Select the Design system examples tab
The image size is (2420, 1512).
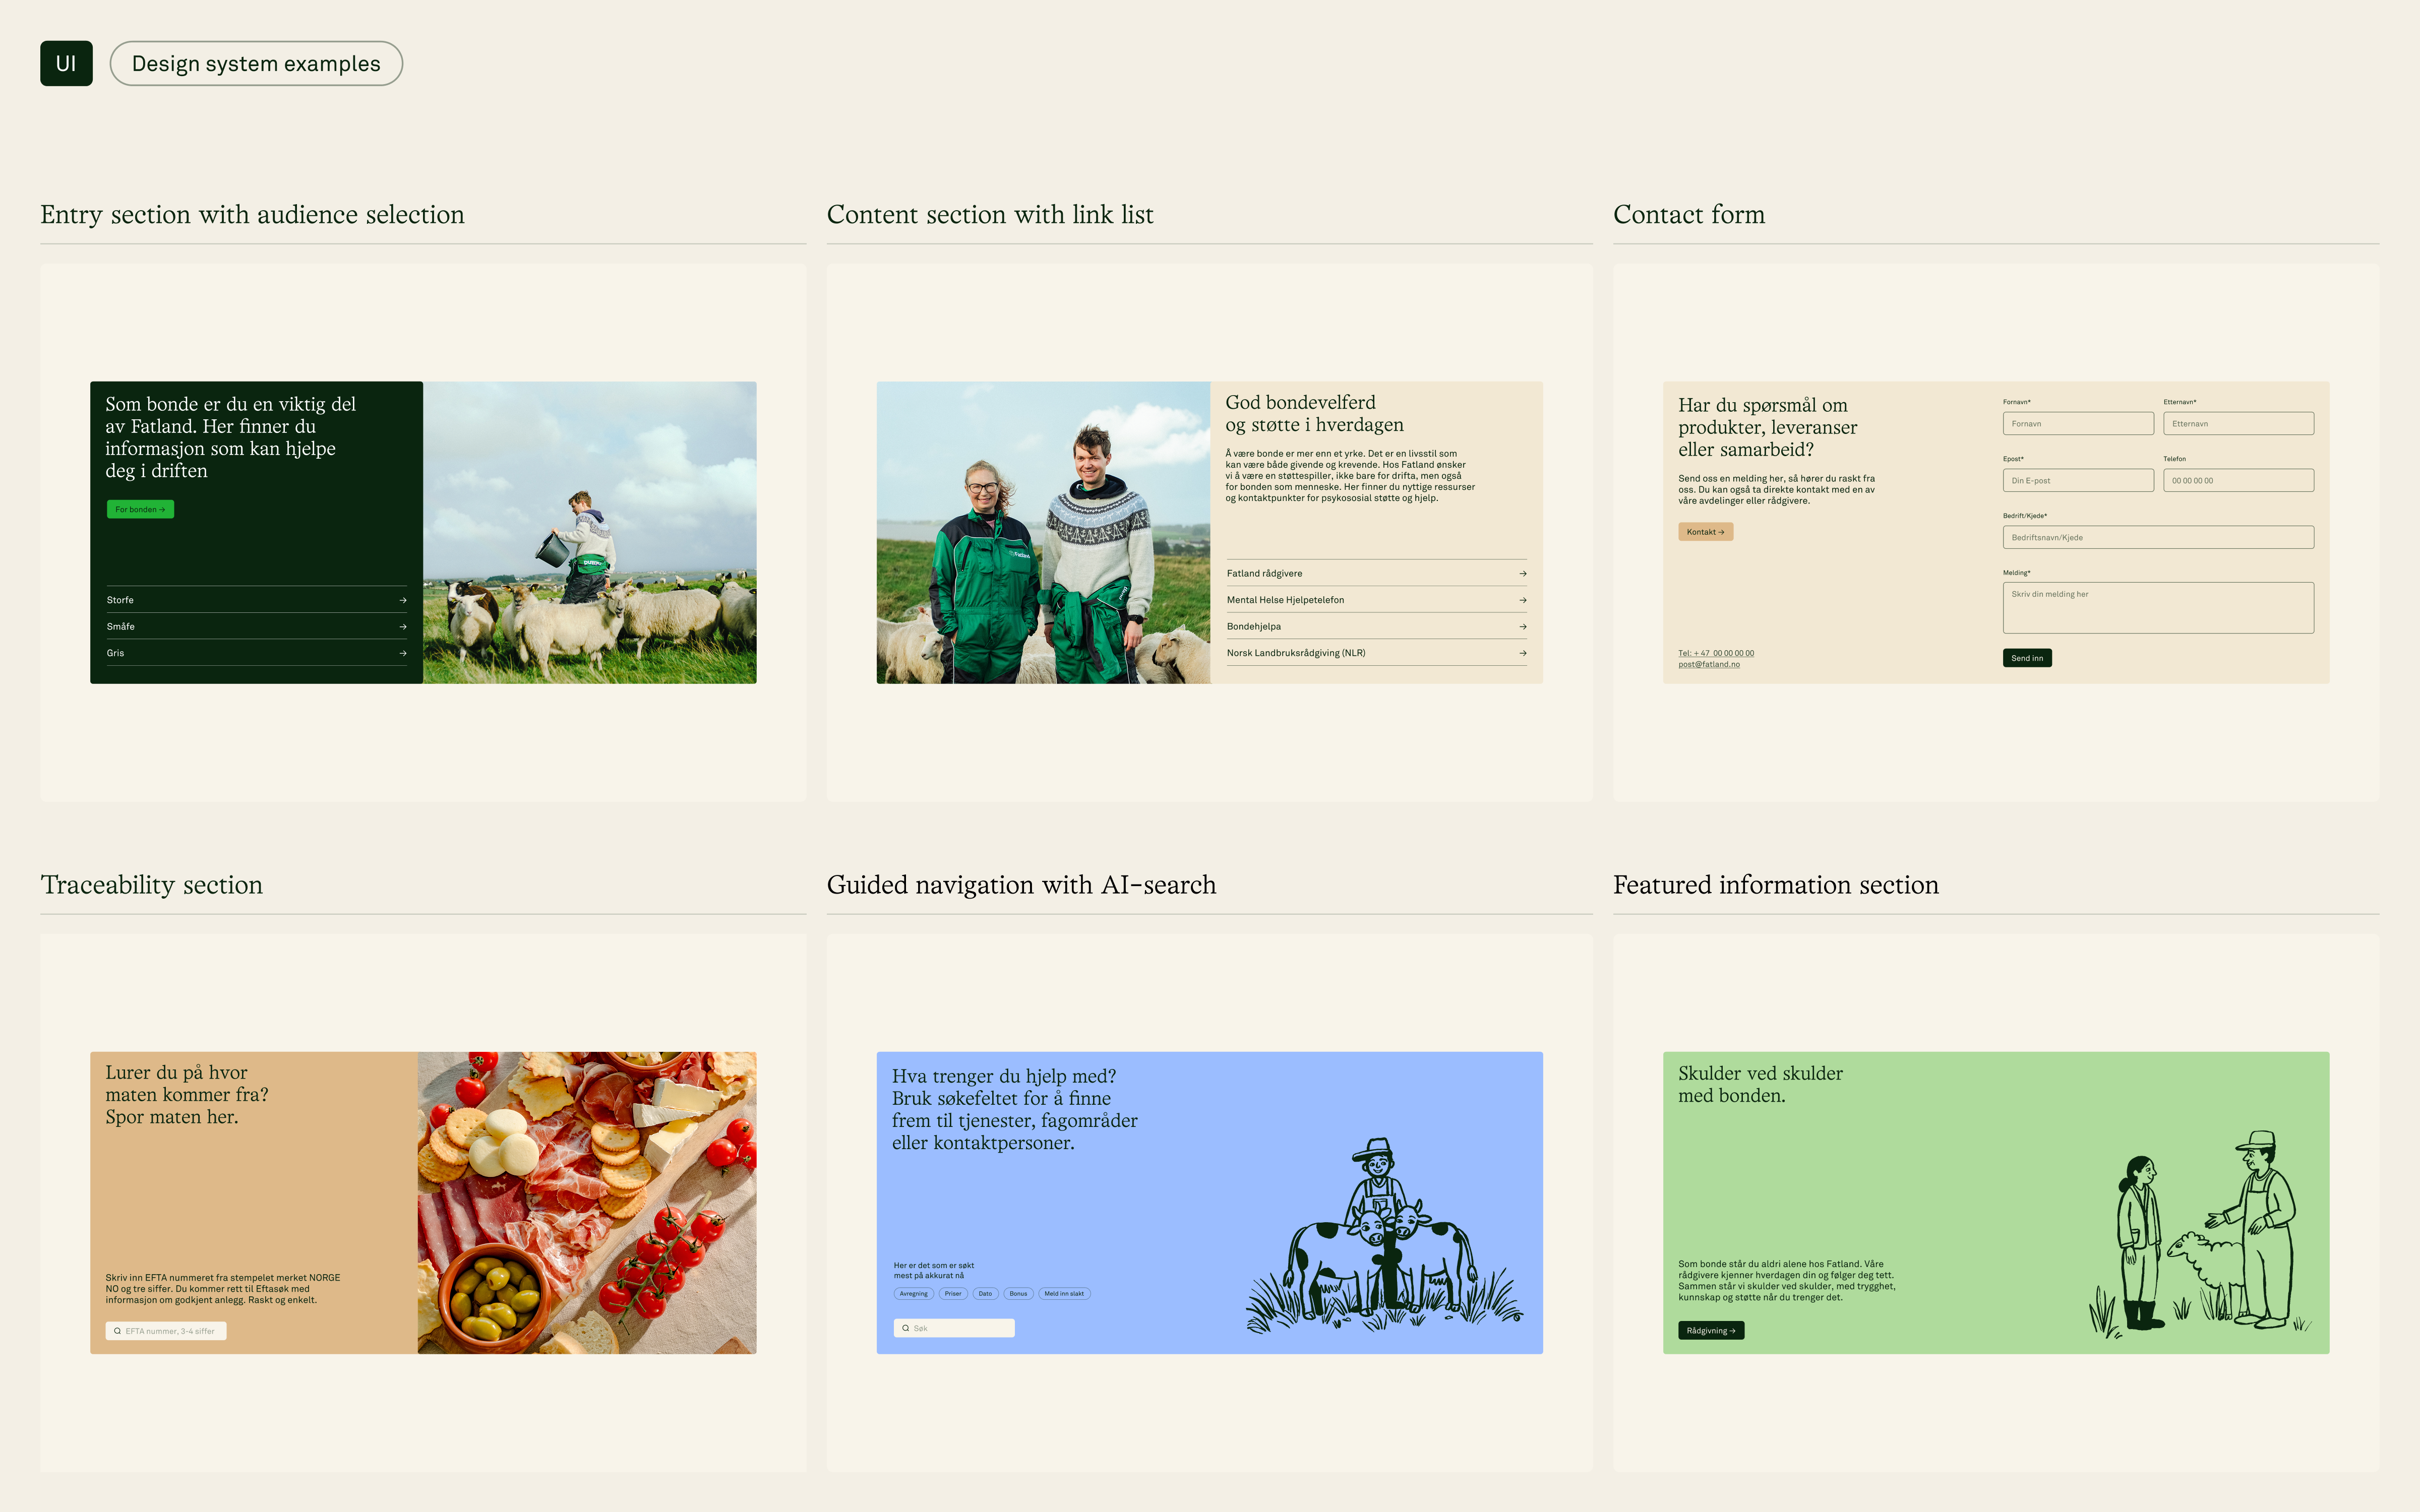[256, 63]
